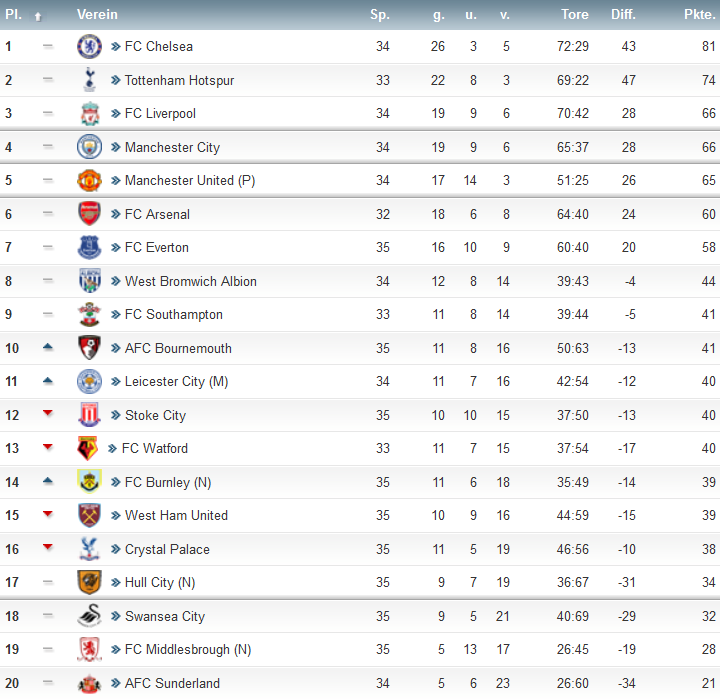Screen dimensions: 720x699
Task: Click the Manchester United crest icon
Action: click(x=89, y=180)
